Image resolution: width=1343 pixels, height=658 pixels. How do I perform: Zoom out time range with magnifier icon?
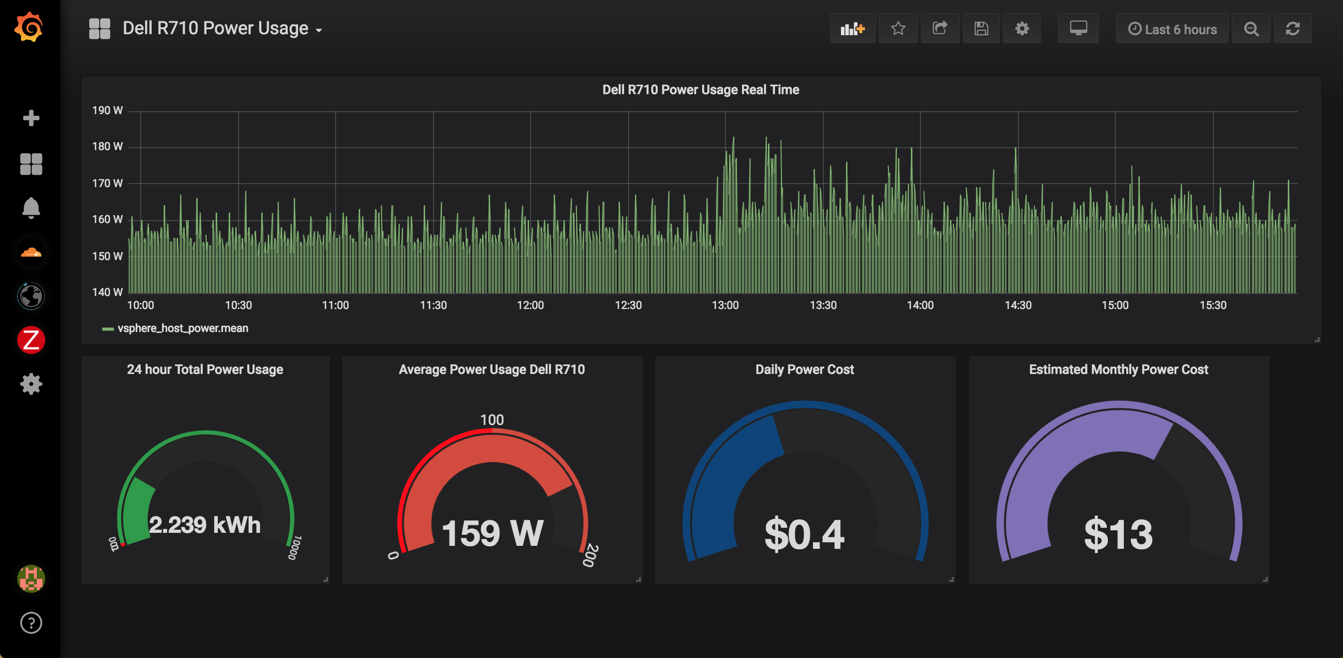(x=1251, y=29)
